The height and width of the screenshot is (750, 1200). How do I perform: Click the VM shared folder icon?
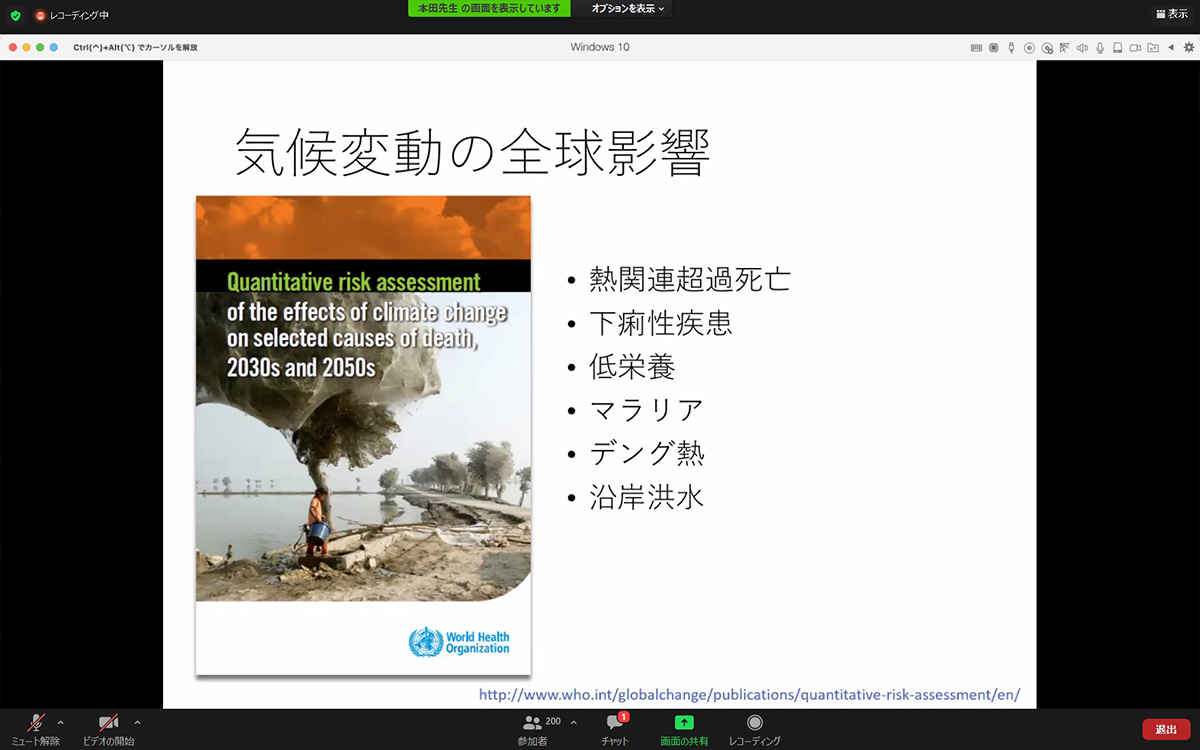click(1153, 47)
